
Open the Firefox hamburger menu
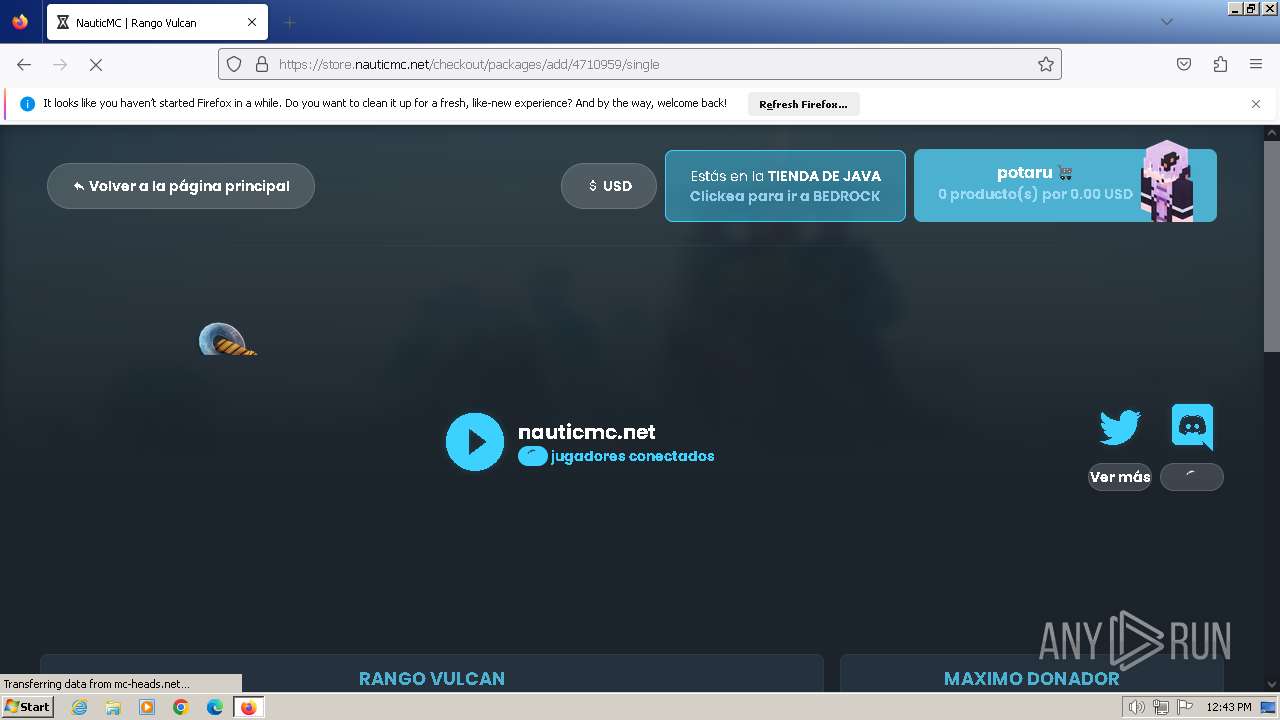[1256, 64]
